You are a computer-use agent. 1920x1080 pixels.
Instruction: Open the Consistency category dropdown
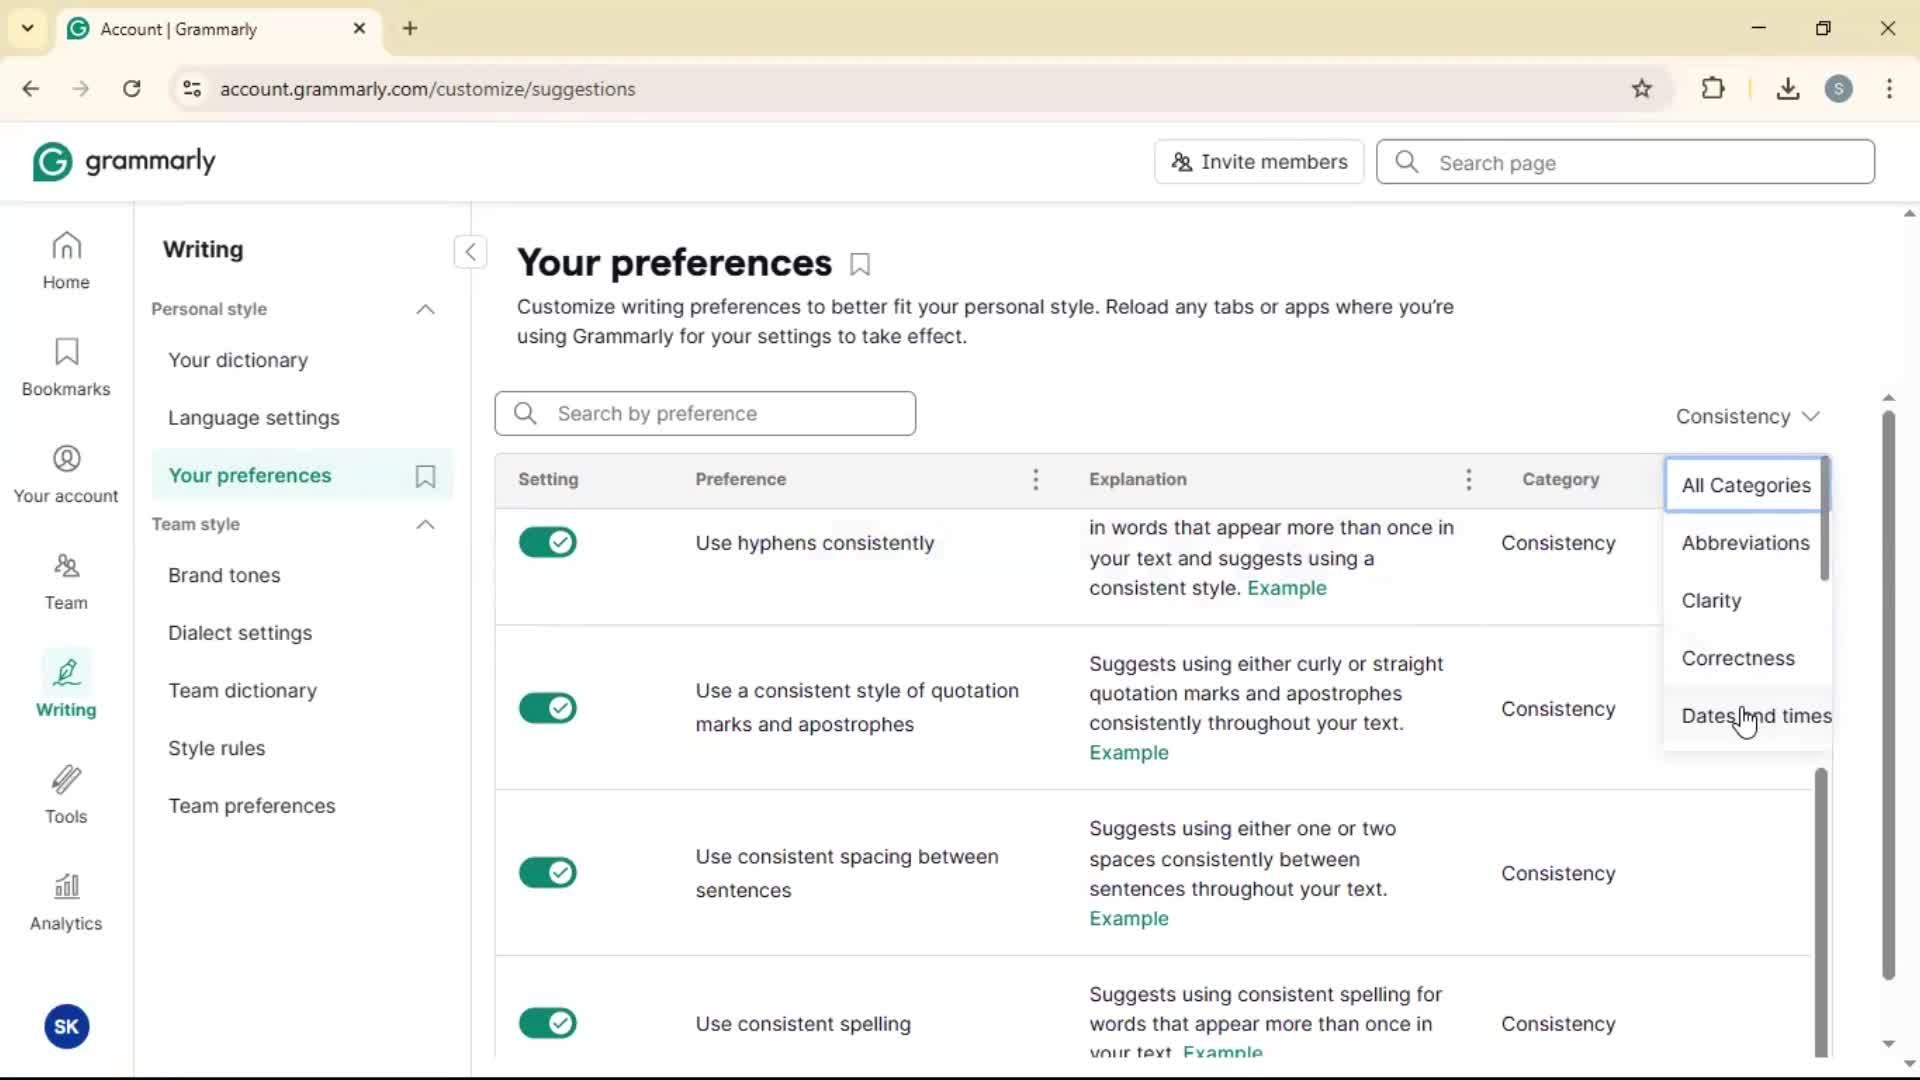point(1747,416)
